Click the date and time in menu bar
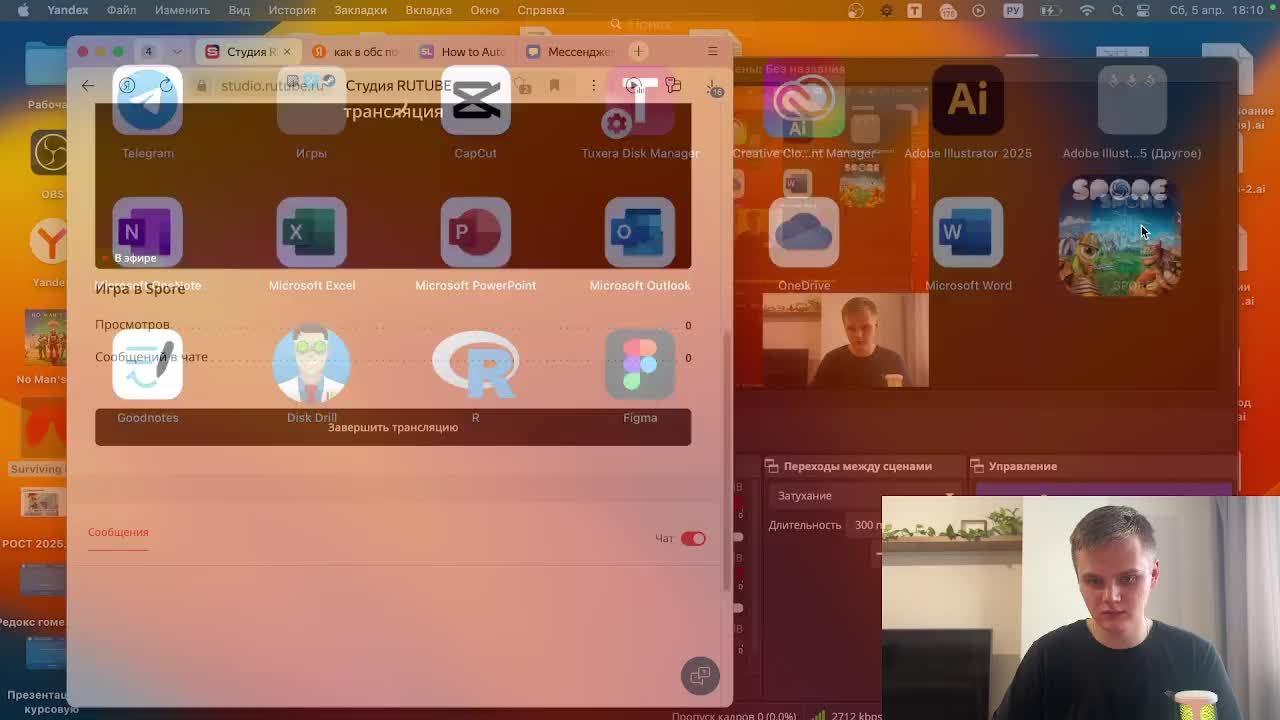Image resolution: width=1280 pixels, height=720 pixels. pos(1216,10)
